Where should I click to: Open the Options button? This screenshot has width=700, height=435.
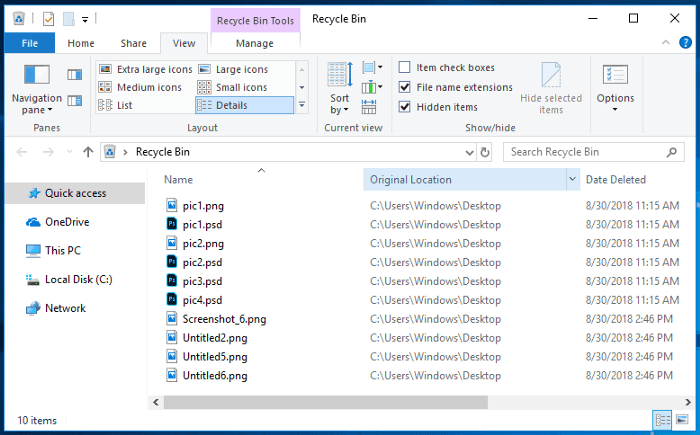click(615, 87)
